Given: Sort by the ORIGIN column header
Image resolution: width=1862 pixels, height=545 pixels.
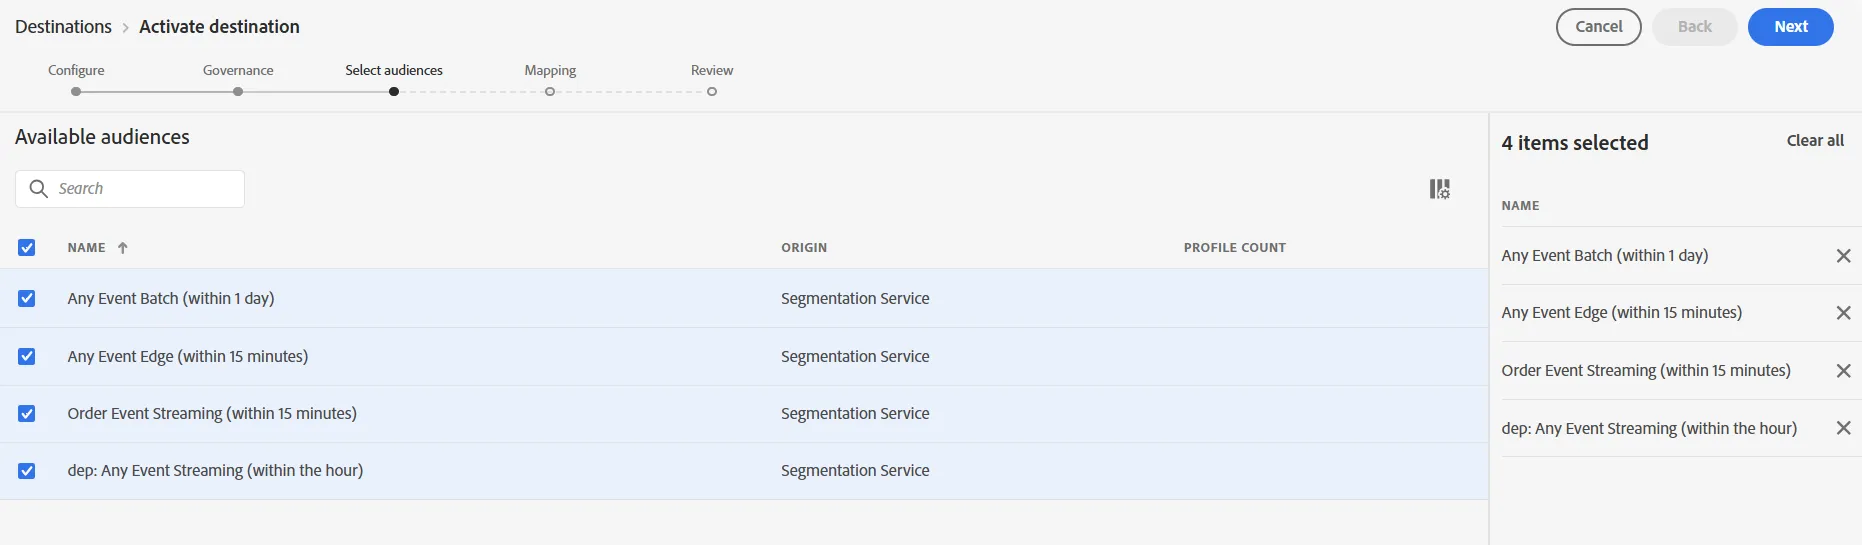Looking at the screenshot, I should pos(804,248).
